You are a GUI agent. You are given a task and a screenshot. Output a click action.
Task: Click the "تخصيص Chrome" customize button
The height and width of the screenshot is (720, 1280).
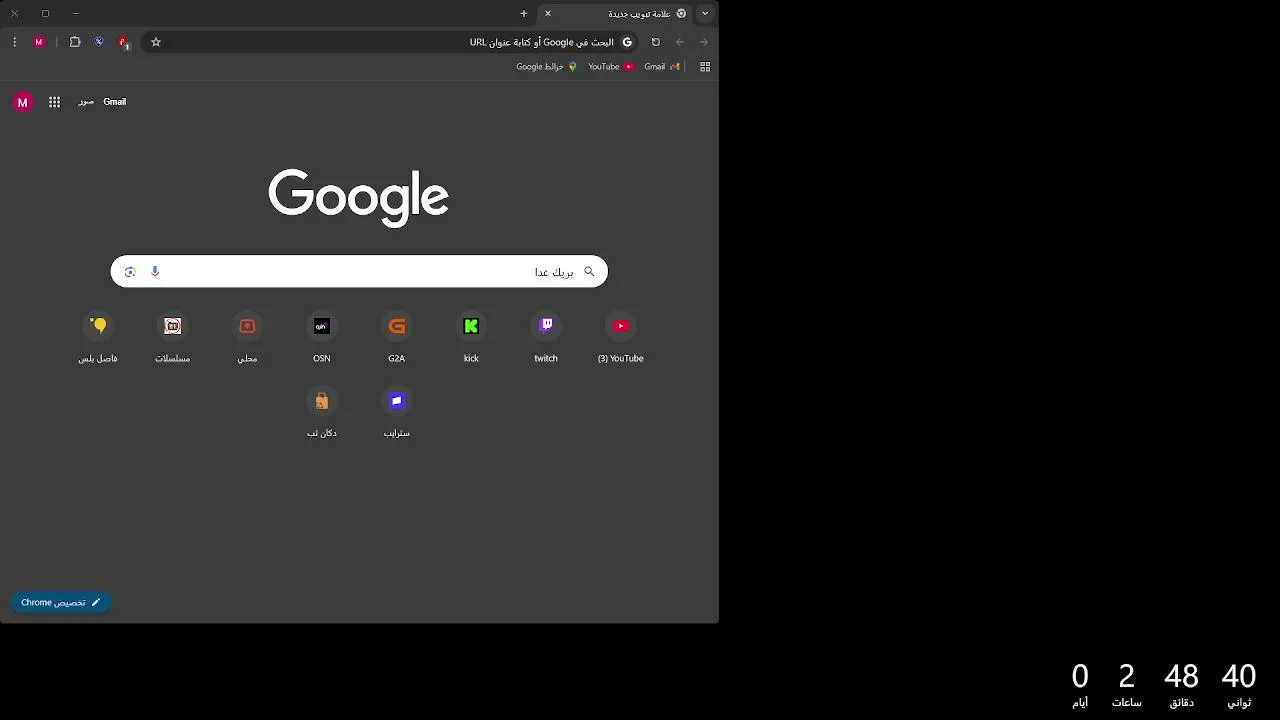tap(61, 602)
